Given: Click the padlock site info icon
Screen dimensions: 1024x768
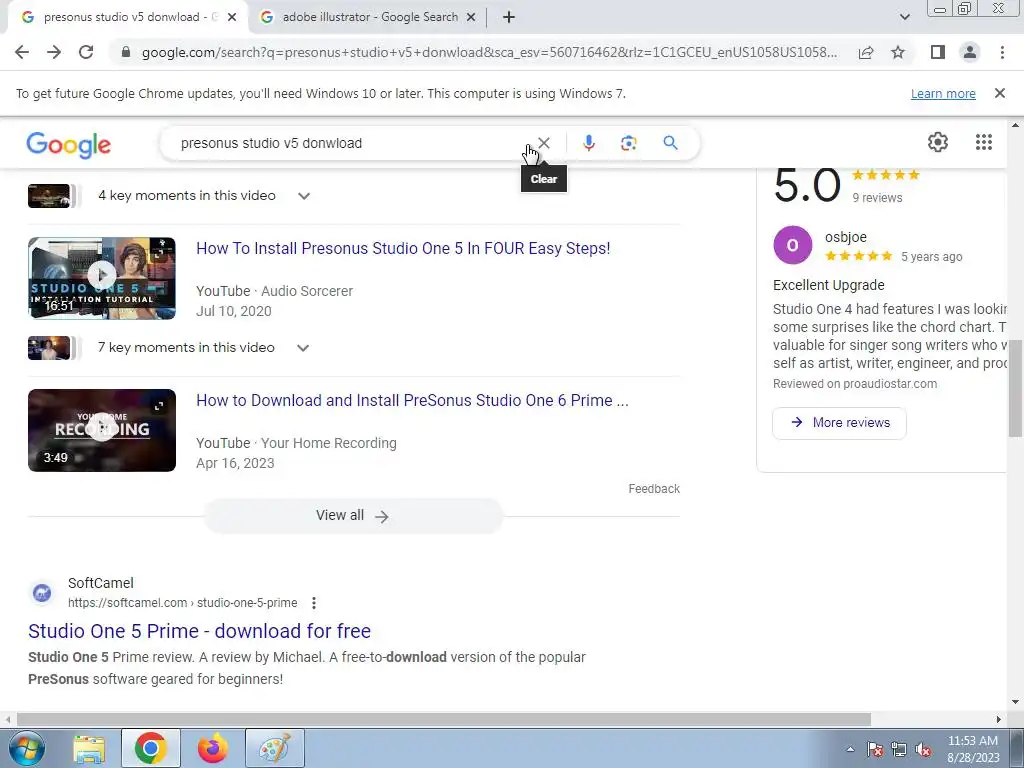Looking at the screenshot, I should 126,52.
